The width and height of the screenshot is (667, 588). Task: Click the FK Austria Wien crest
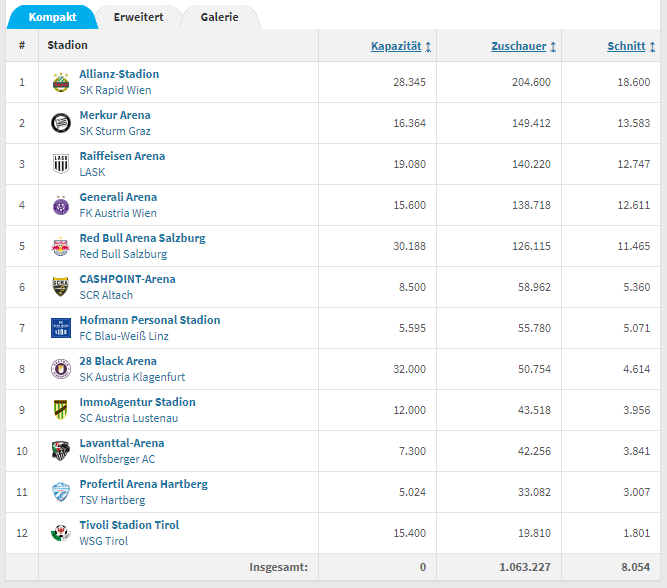pos(61,205)
